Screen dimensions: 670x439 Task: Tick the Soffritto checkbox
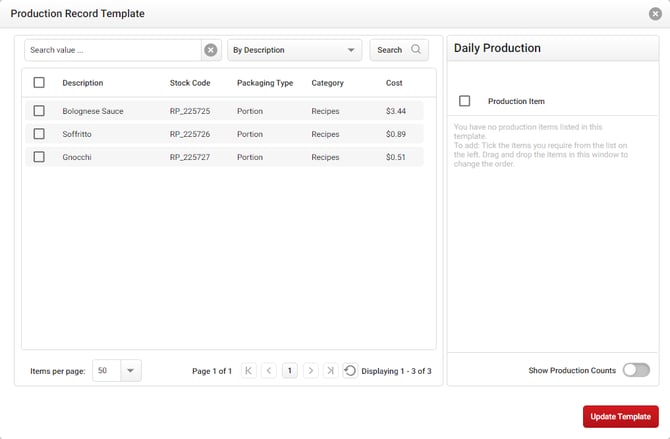coord(39,134)
